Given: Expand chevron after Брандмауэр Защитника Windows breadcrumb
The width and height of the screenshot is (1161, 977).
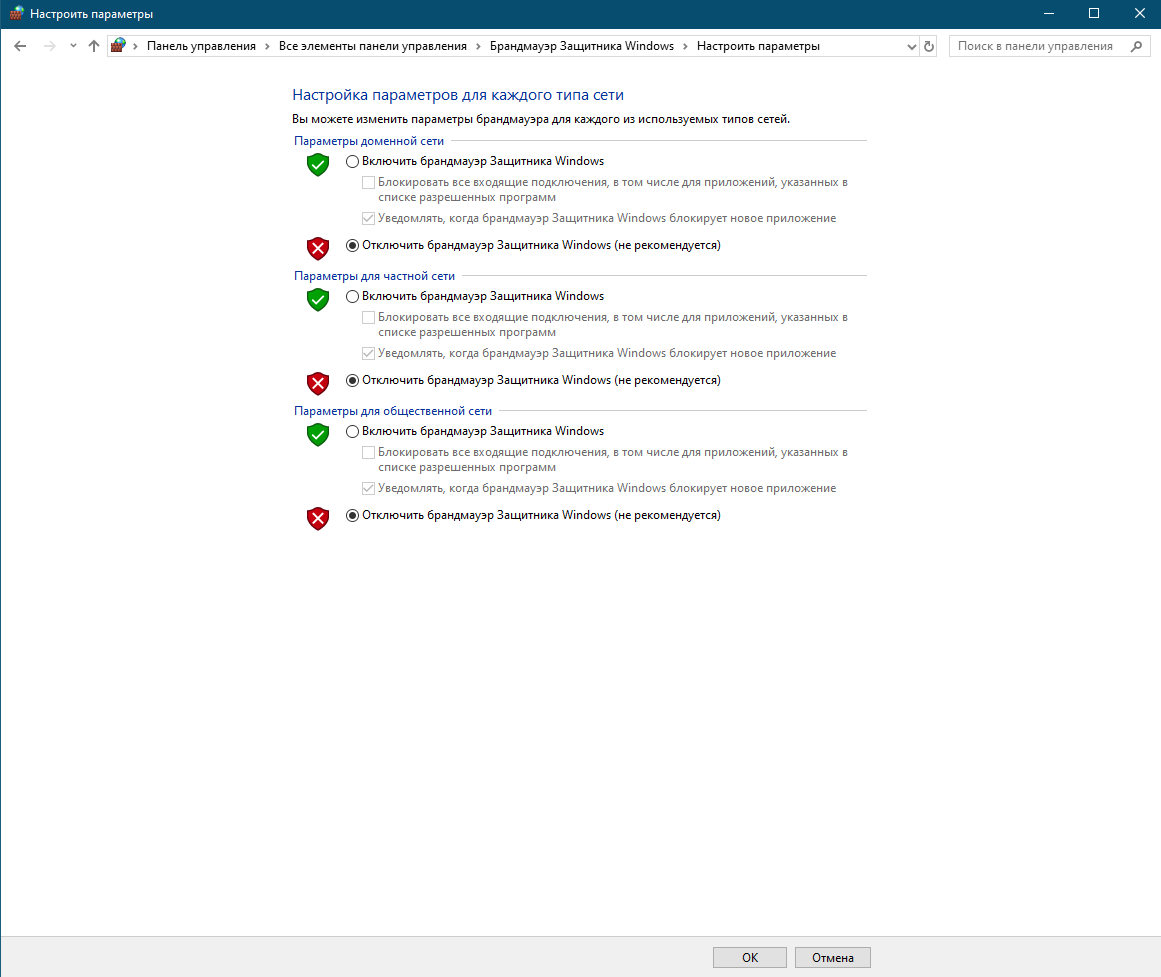Looking at the screenshot, I should [686, 47].
